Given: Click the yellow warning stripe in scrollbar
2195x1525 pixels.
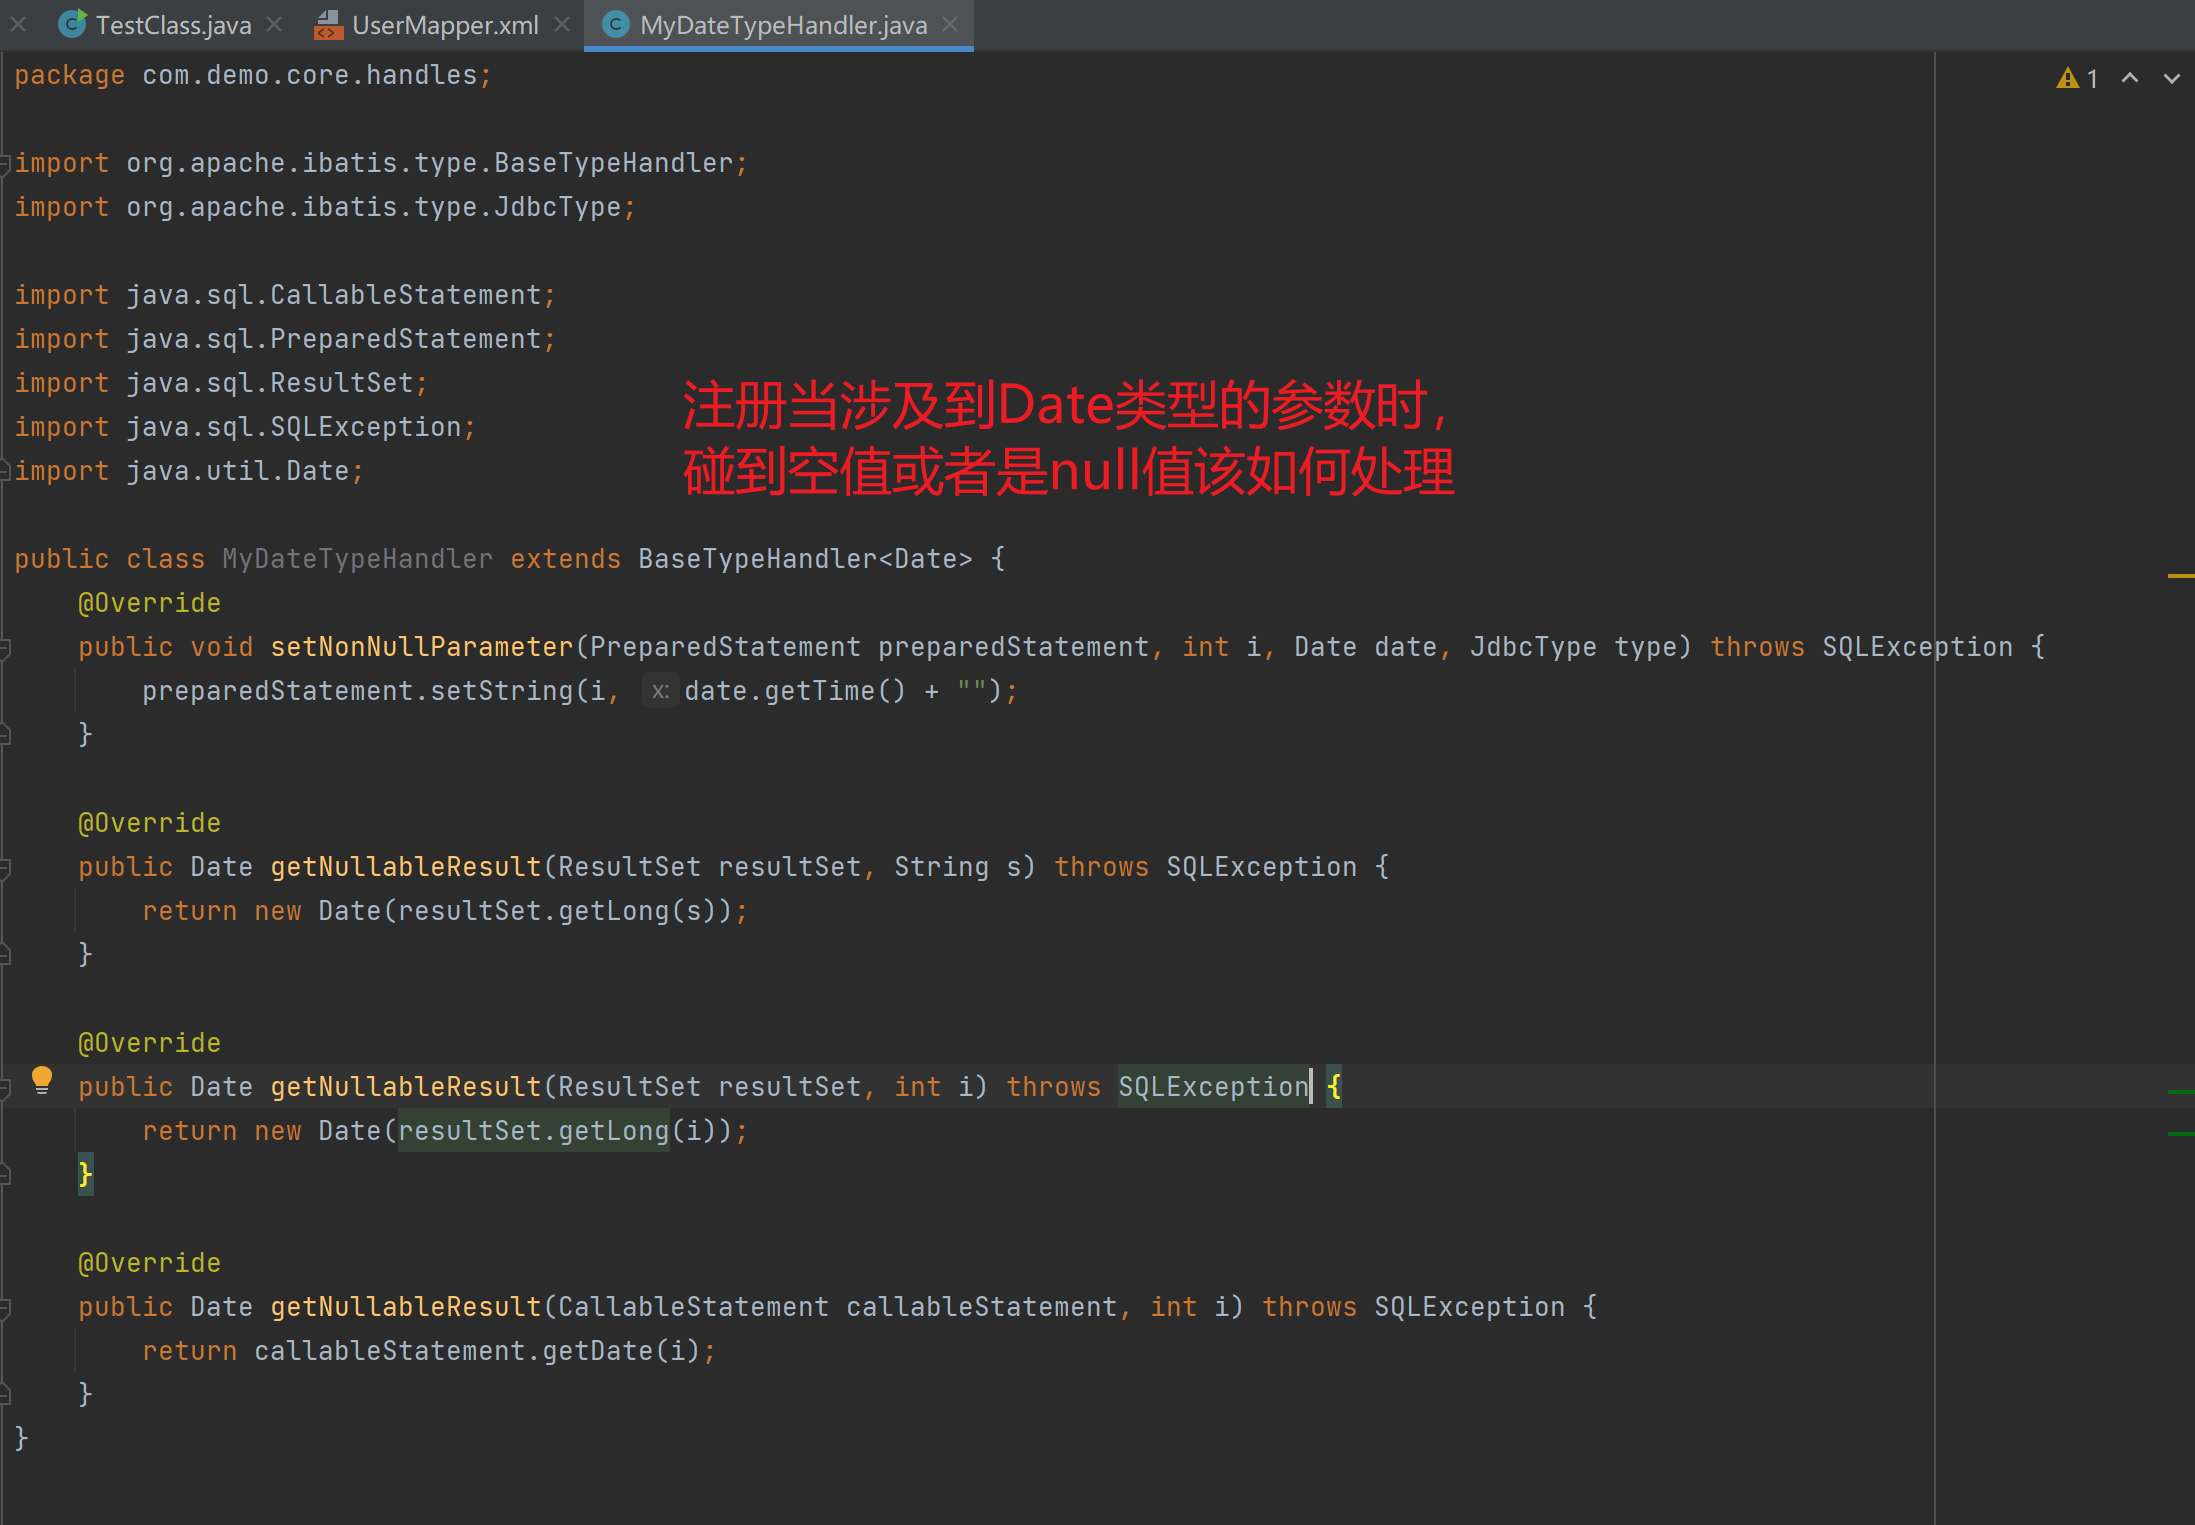Looking at the screenshot, I should click(2180, 576).
